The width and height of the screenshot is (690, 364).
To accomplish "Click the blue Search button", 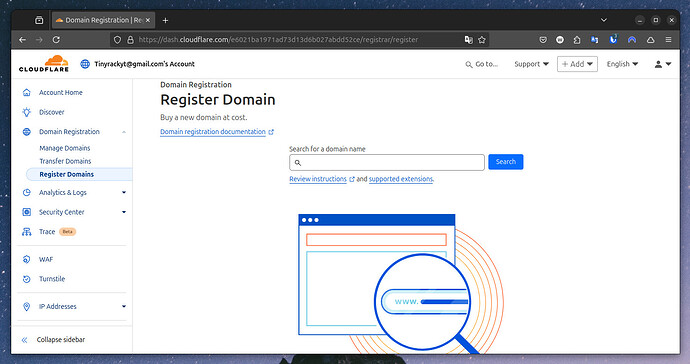I will coord(506,162).
